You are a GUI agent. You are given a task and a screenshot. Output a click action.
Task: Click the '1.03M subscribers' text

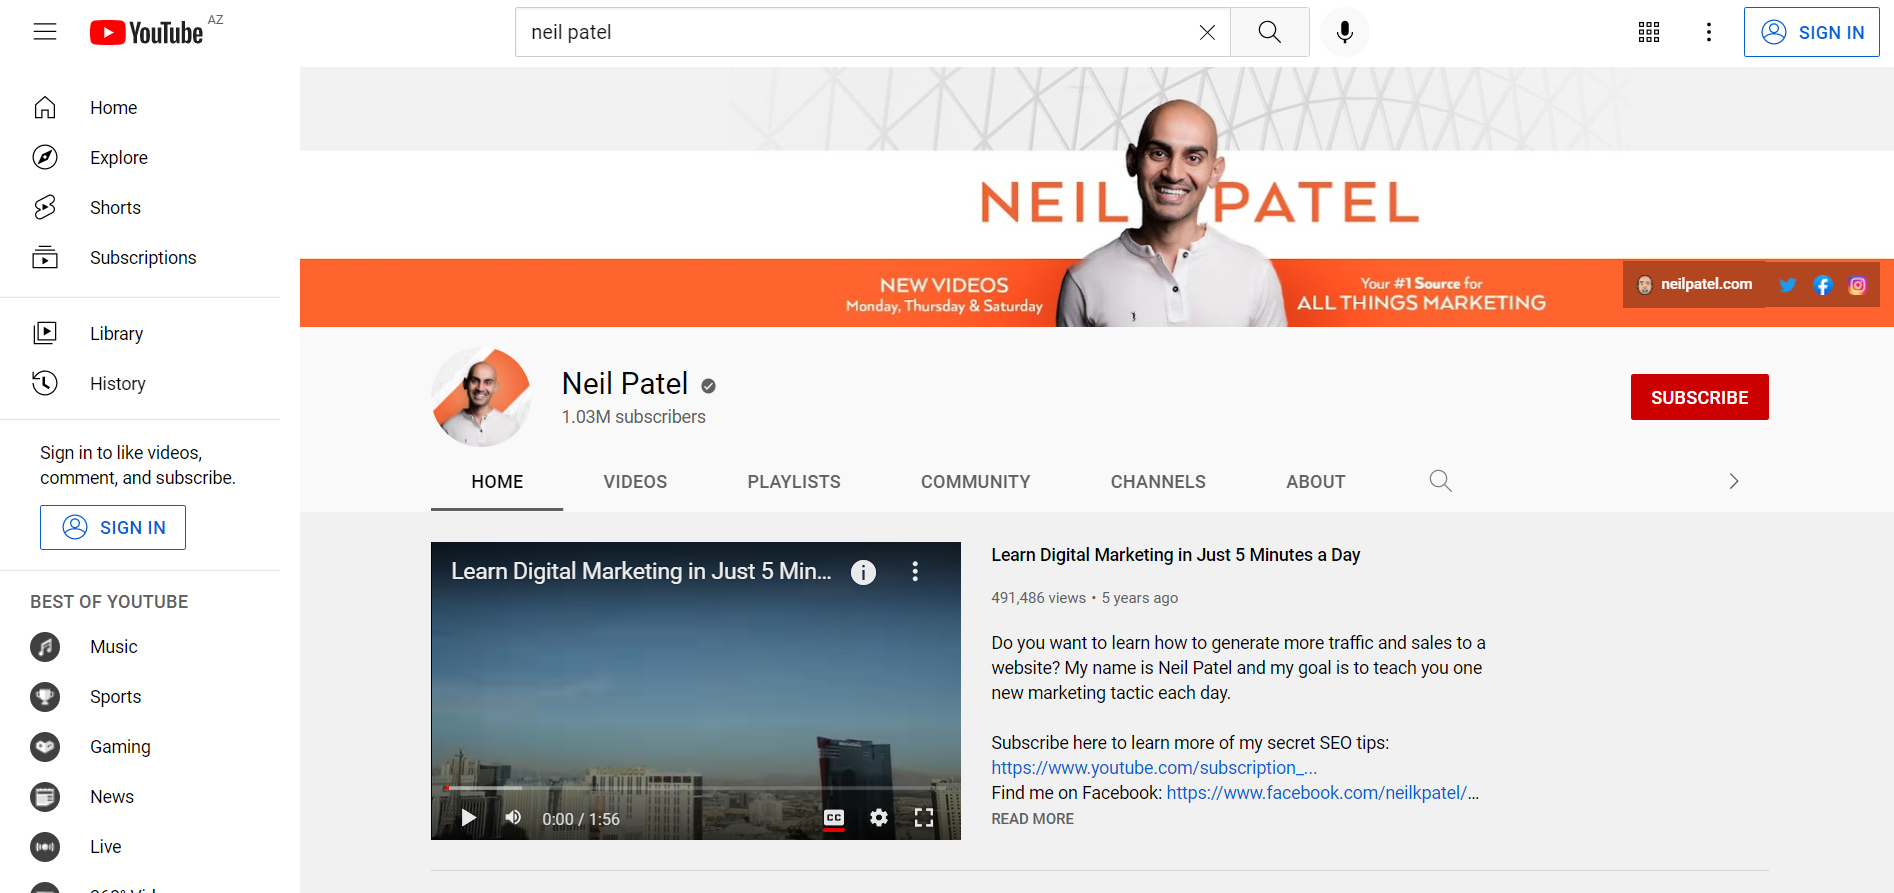click(x=633, y=417)
